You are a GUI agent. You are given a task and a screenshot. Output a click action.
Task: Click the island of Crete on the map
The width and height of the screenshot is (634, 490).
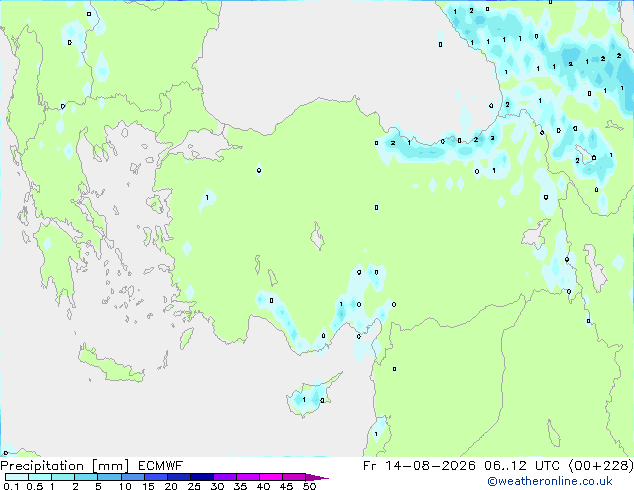coord(110,365)
